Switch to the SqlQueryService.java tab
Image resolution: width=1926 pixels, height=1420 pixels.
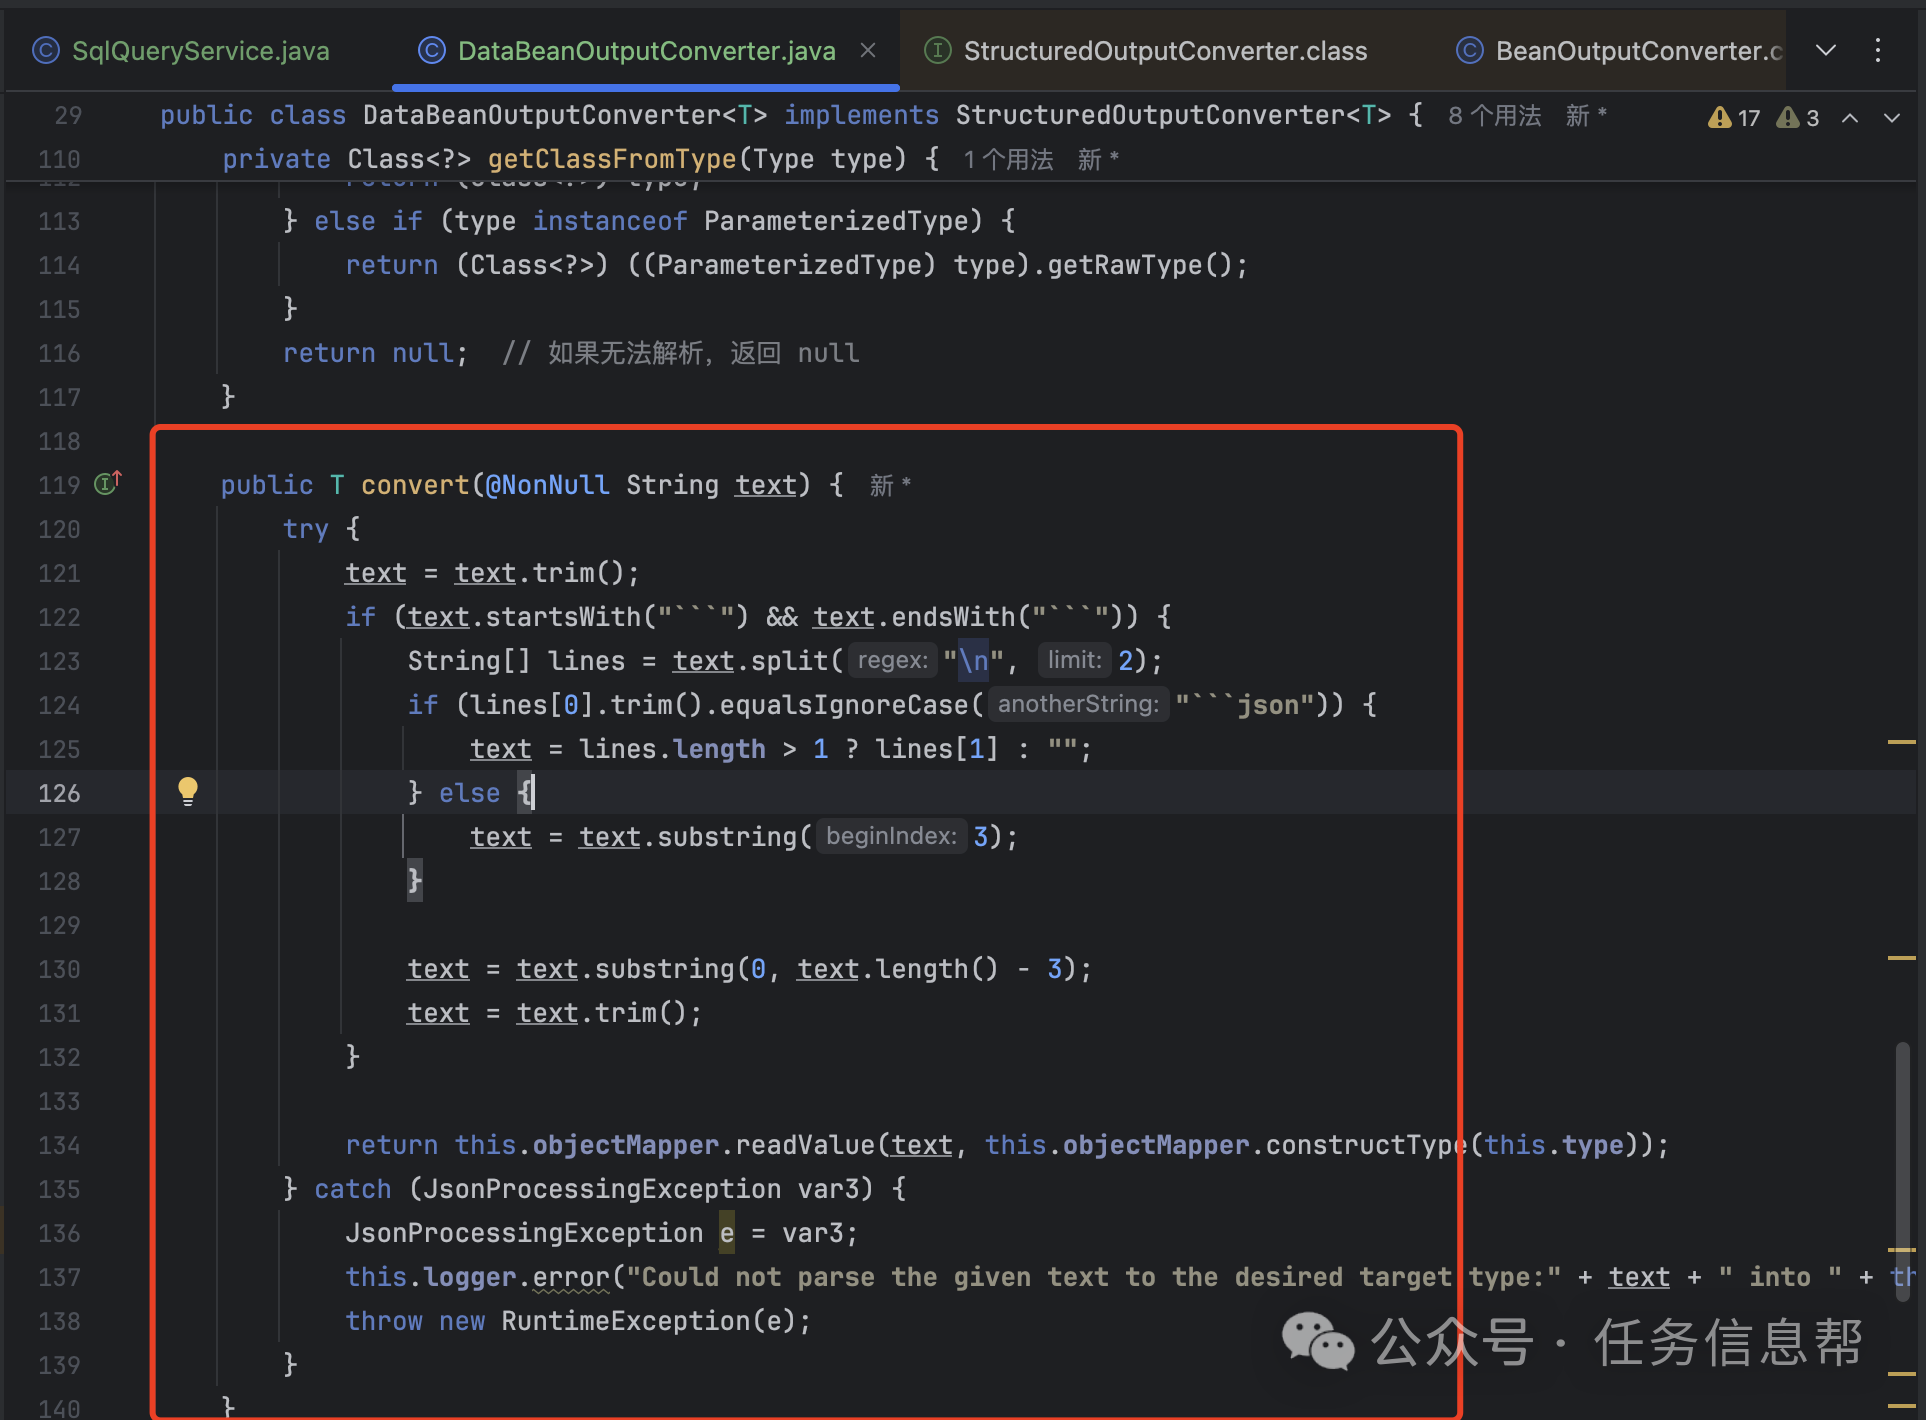pyautogui.click(x=200, y=51)
